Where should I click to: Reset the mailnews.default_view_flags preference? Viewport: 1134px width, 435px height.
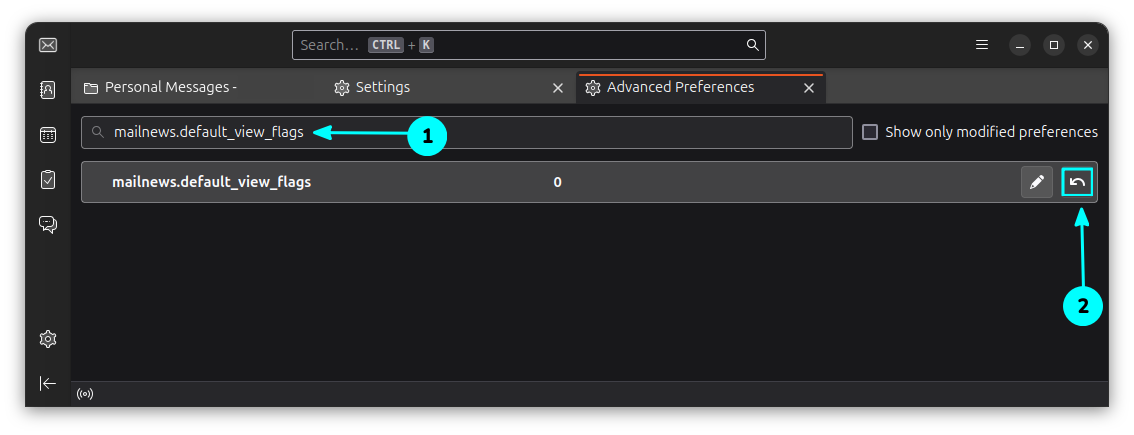(x=1077, y=182)
